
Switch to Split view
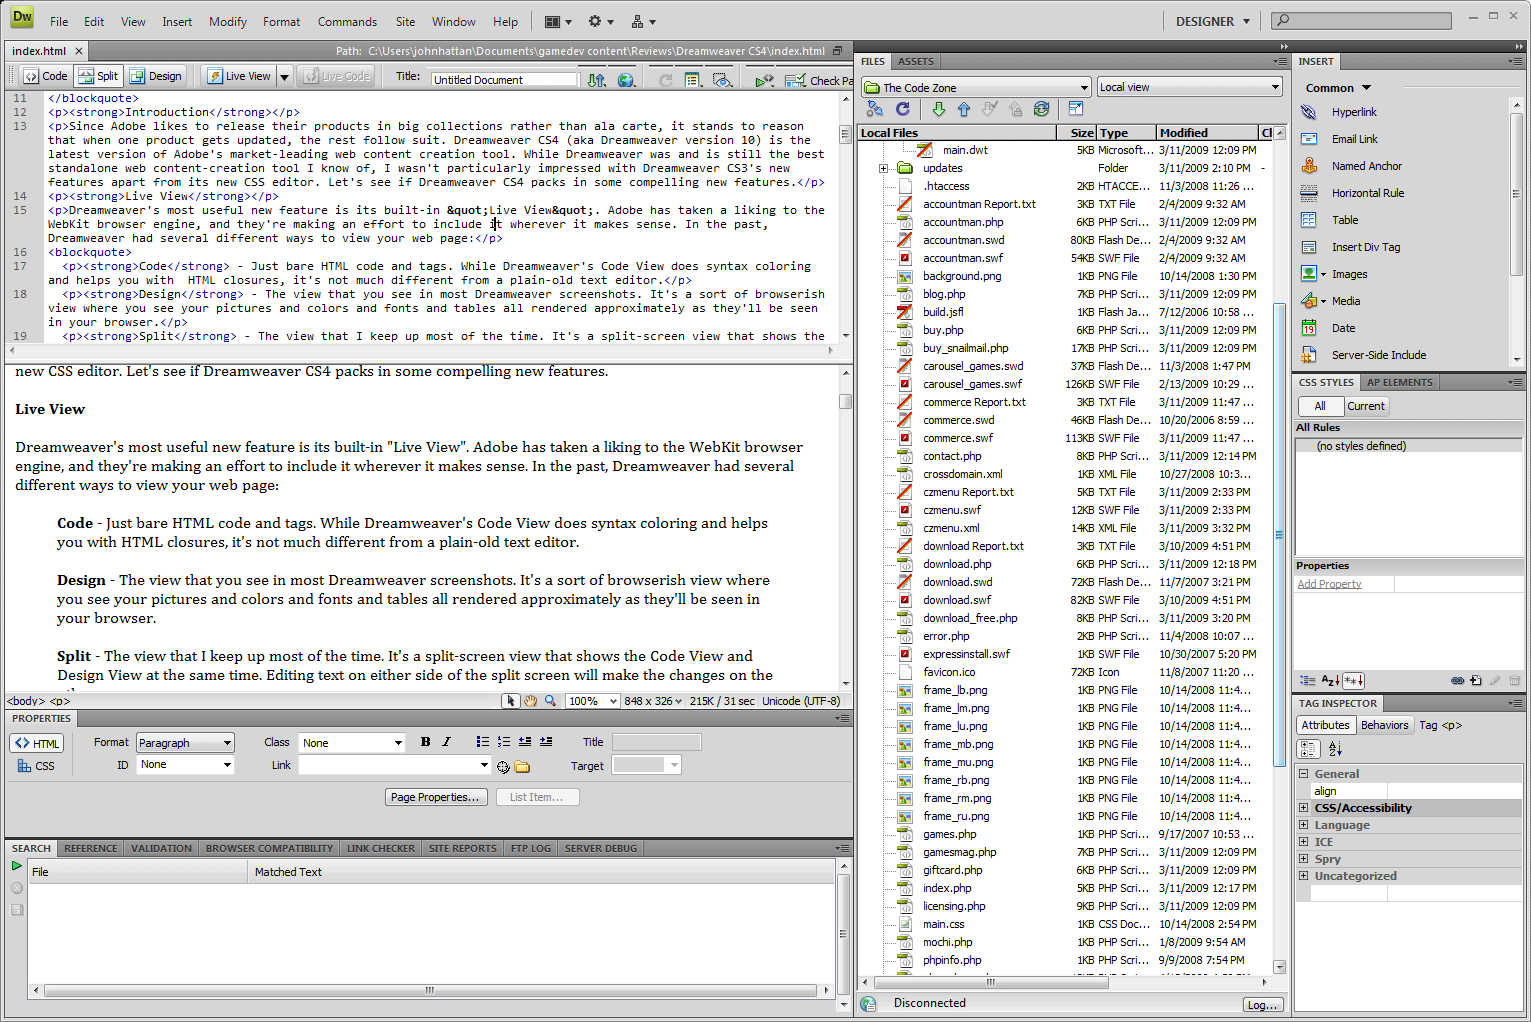pyautogui.click(x=98, y=76)
